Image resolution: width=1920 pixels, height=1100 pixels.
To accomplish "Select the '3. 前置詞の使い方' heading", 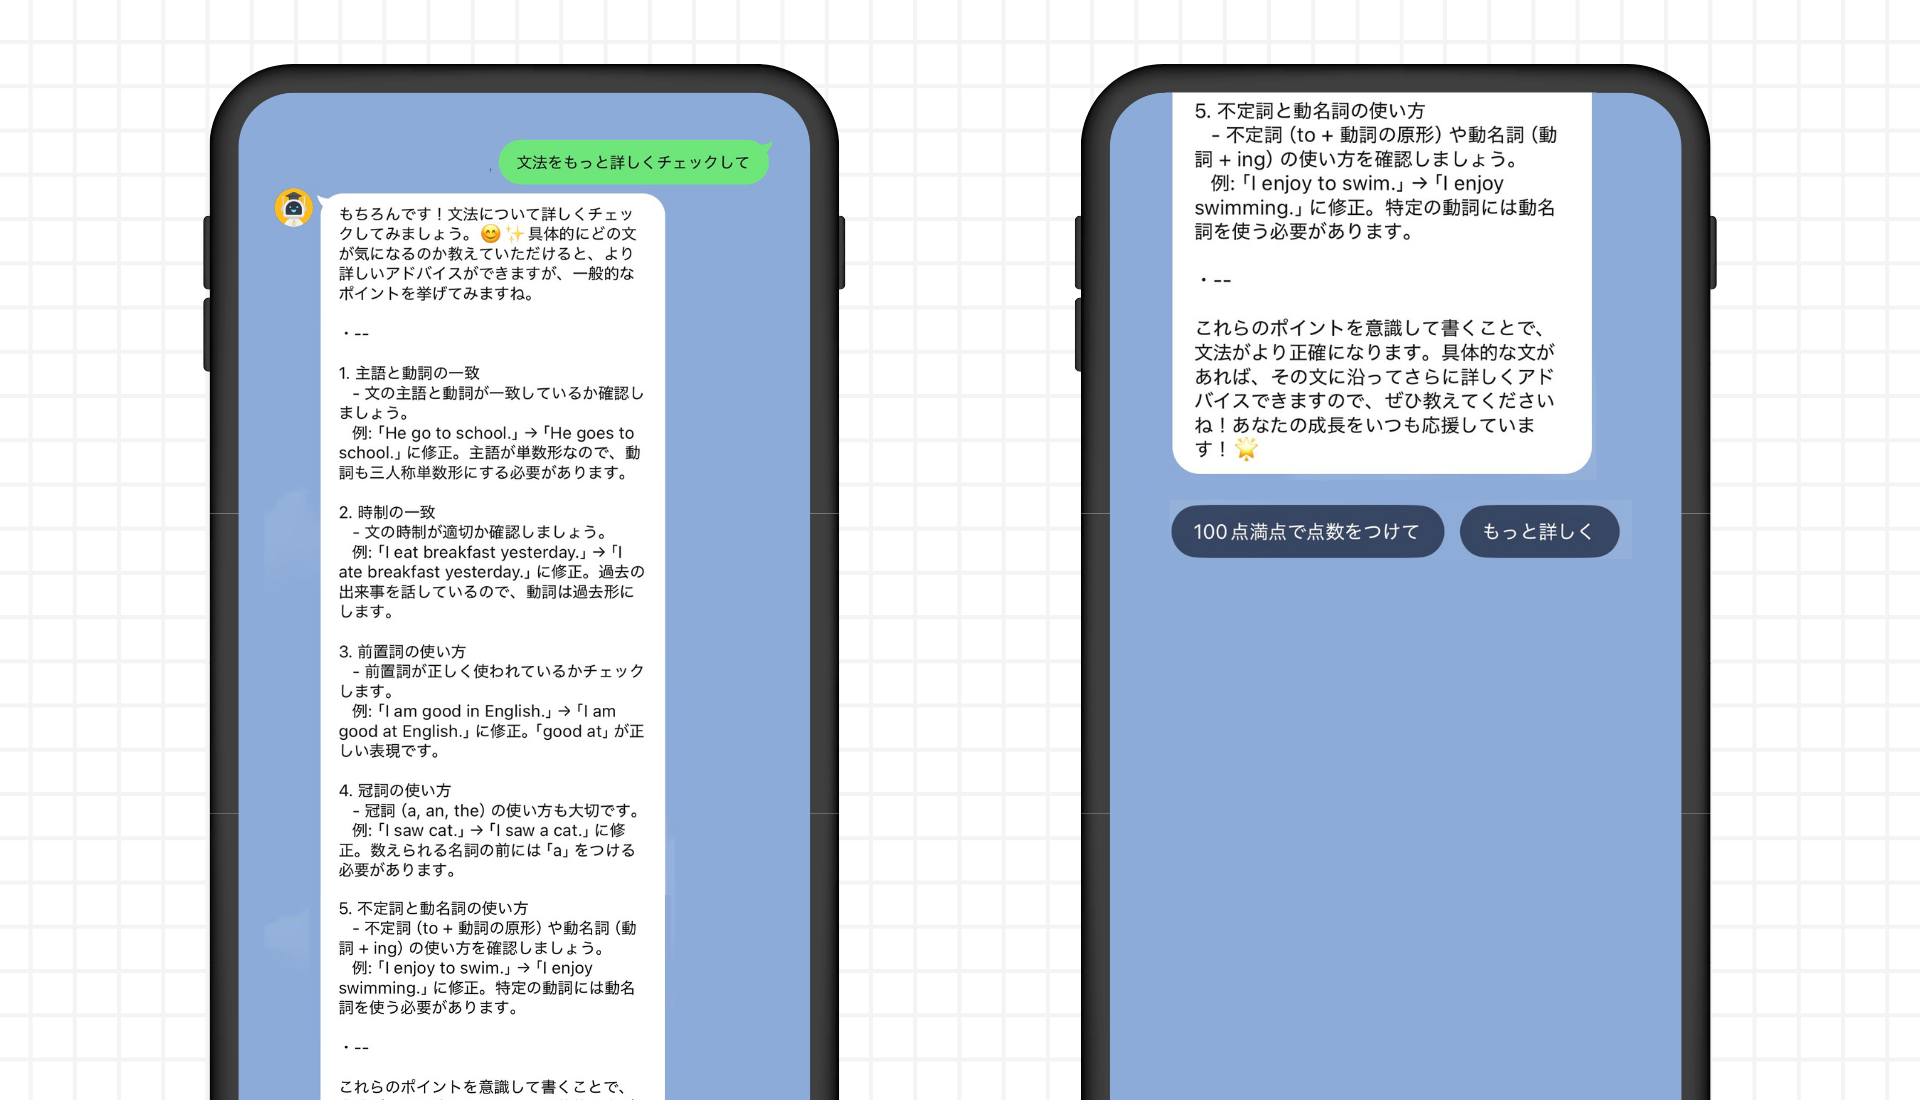I will point(402,651).
